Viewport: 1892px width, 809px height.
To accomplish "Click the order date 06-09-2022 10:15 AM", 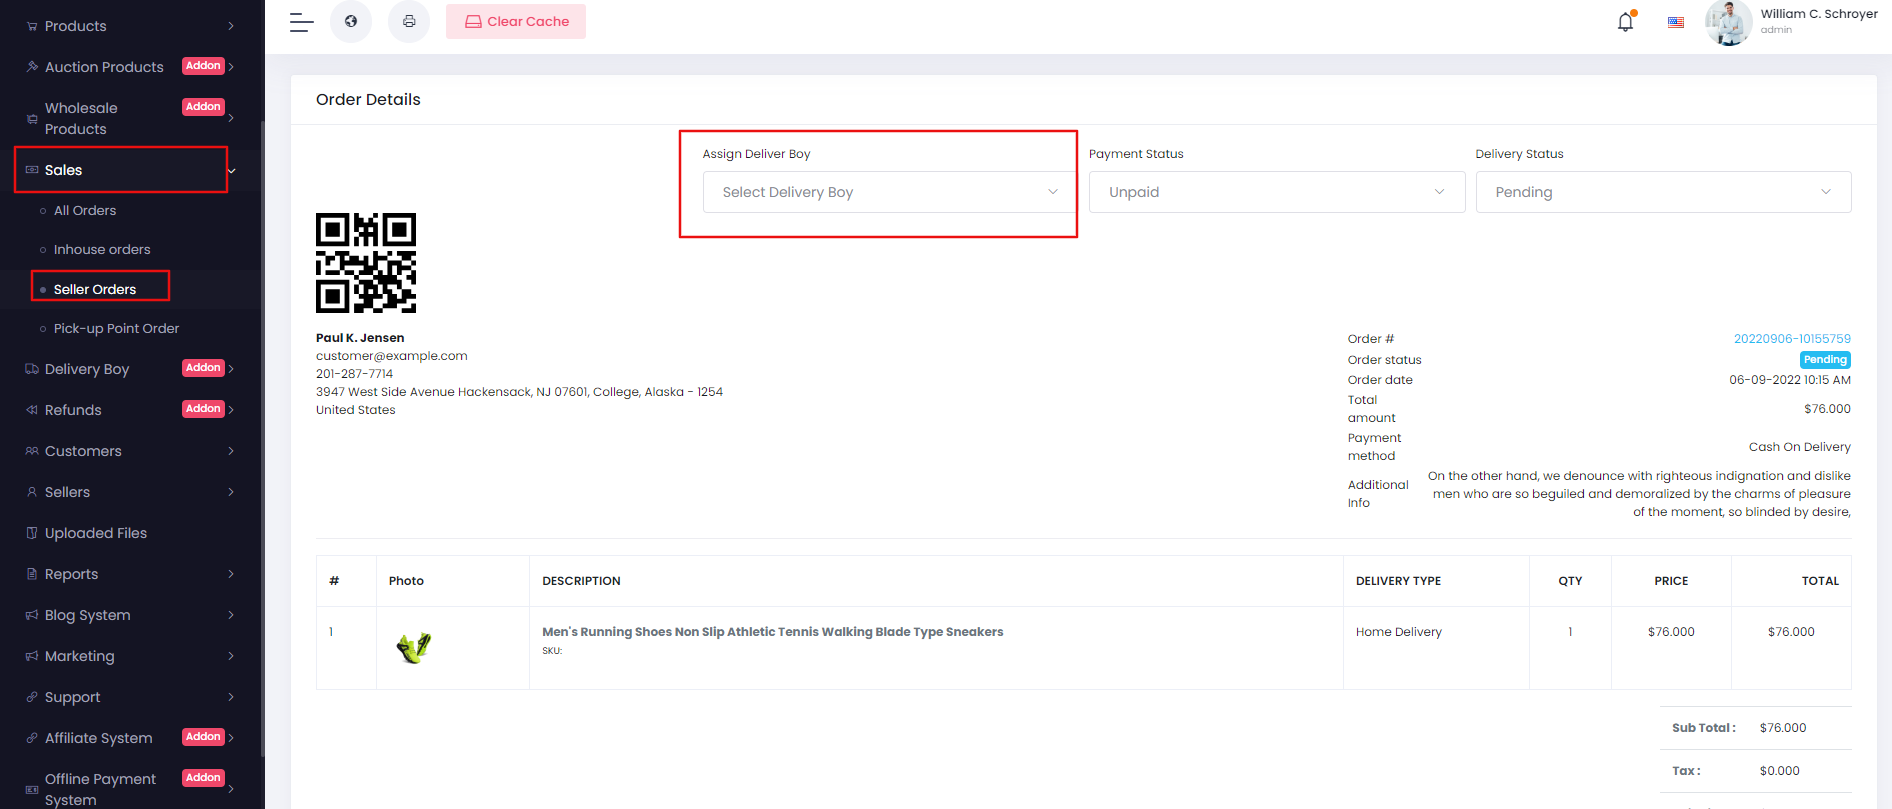I will click(x=1790, y=380).
